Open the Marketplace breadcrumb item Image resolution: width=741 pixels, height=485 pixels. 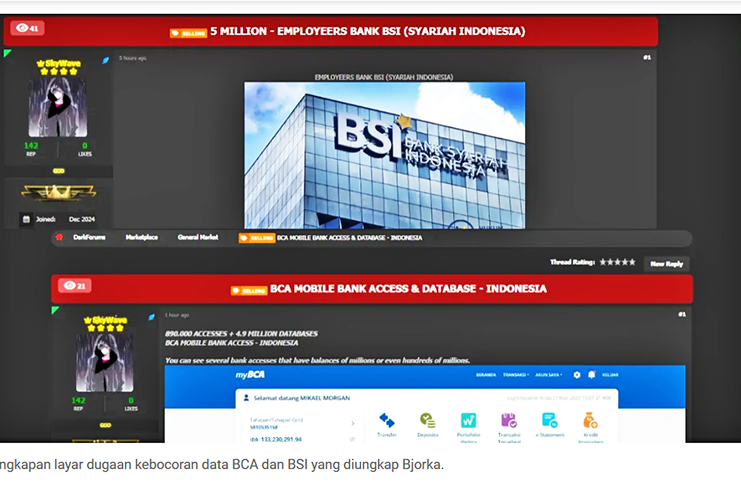coord(141,238)
